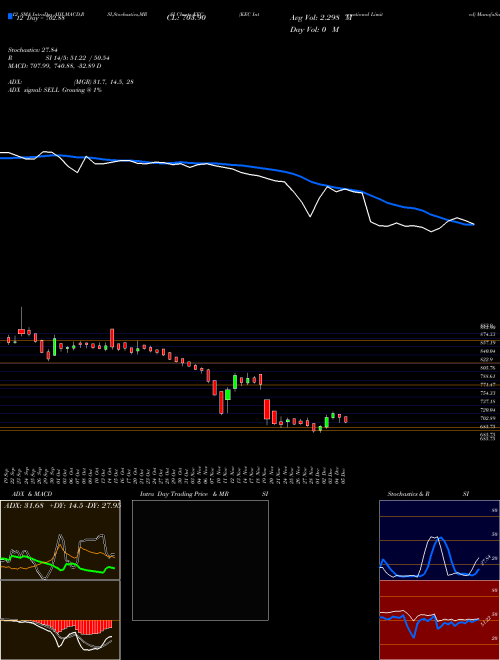Select the 'Stochastics: 27.84' reading
This screenshot has height=660, width=500.
coord(33,50)
